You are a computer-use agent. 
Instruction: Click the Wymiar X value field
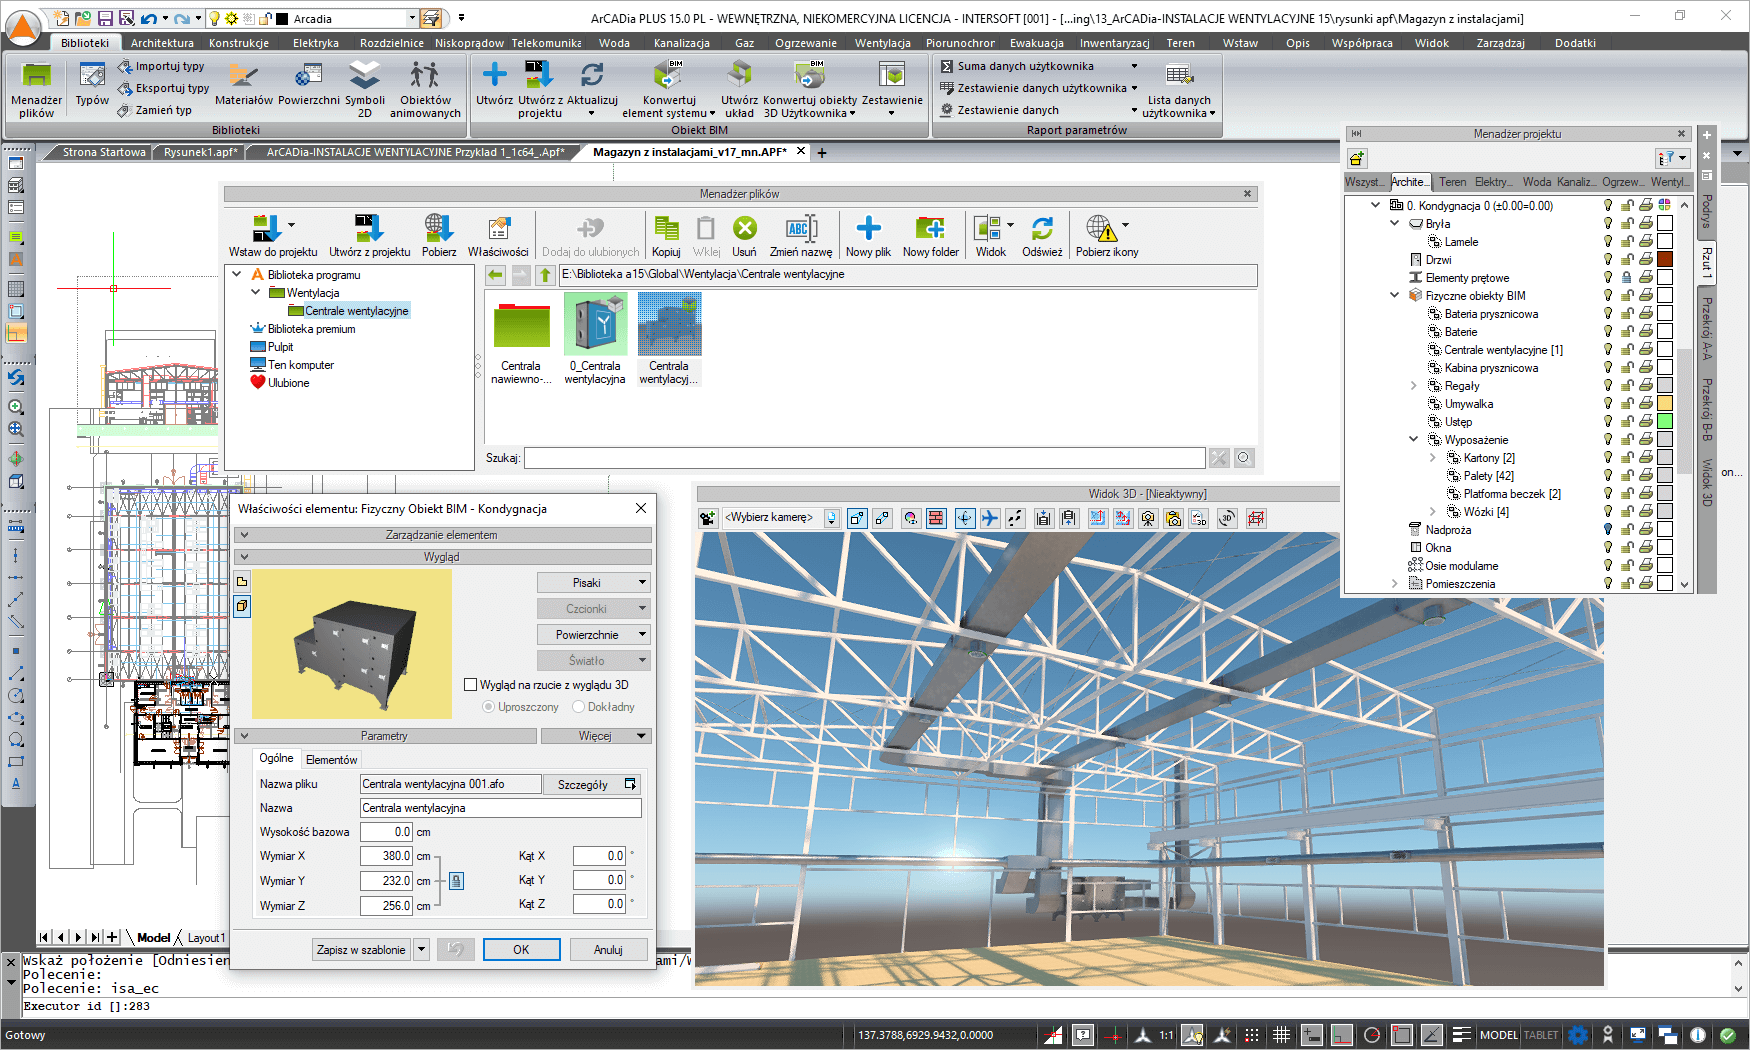point(386,856)
